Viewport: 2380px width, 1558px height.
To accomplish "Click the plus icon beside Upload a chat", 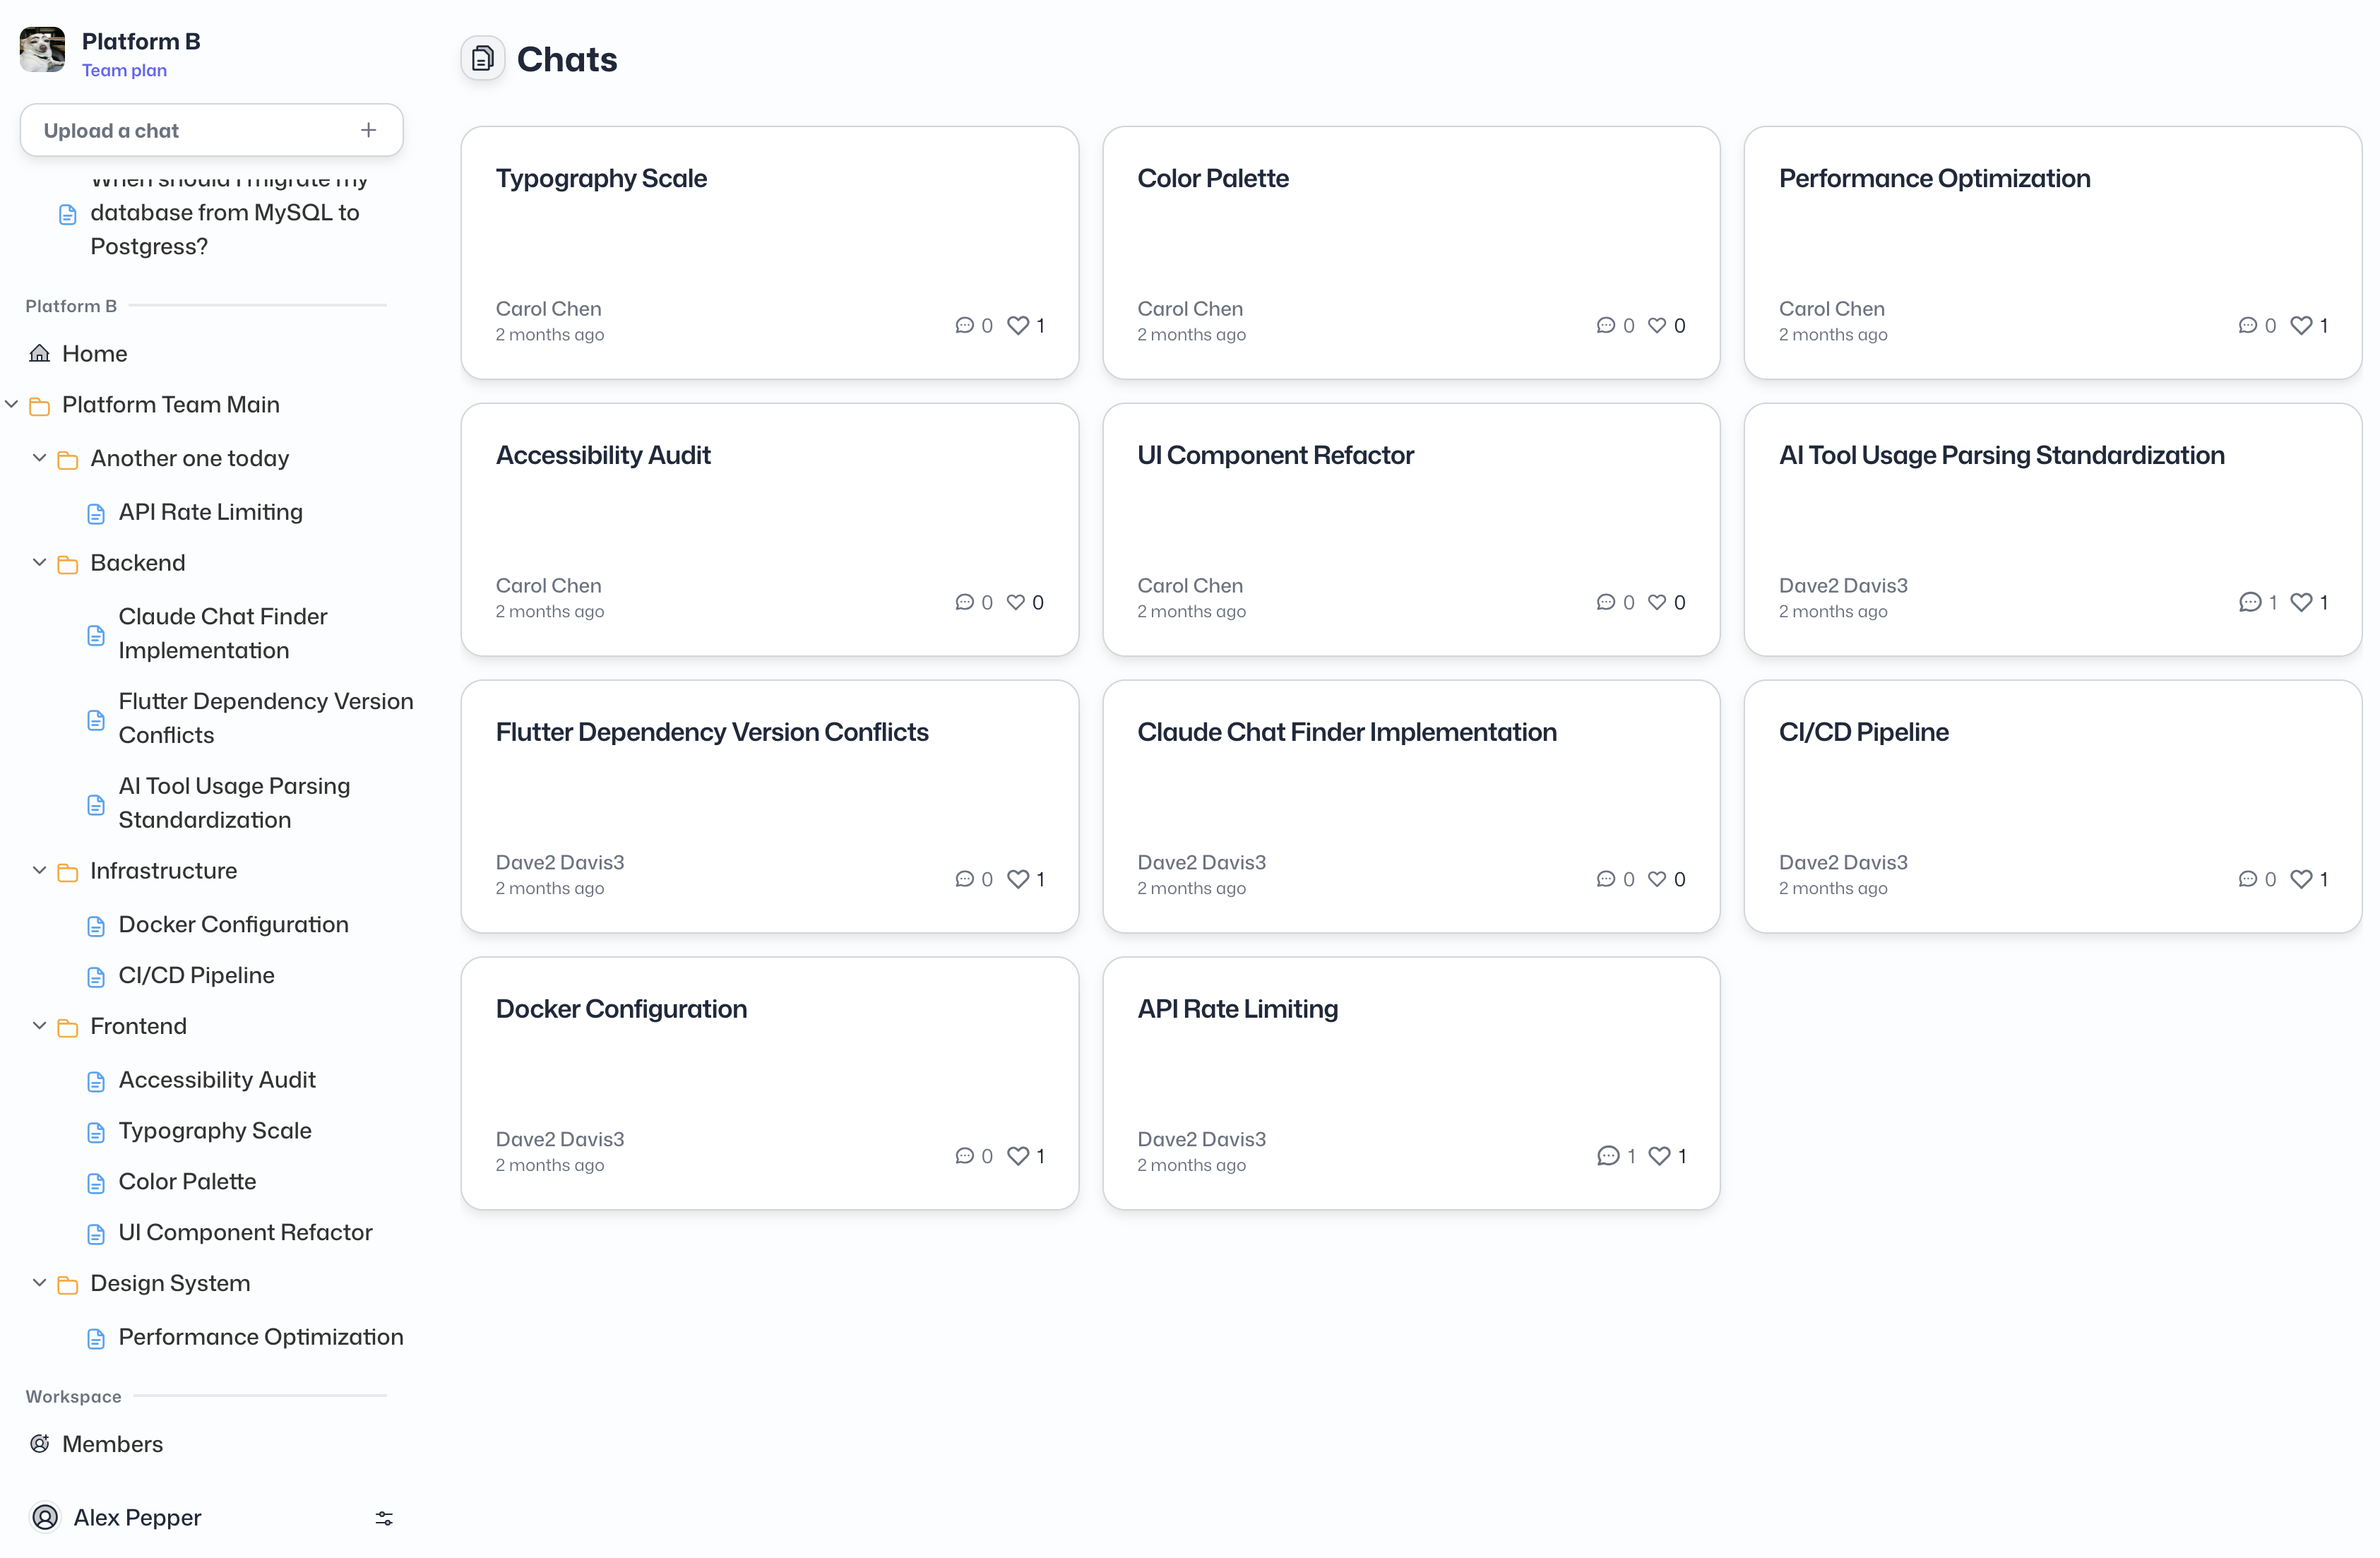I will (367, 129).
